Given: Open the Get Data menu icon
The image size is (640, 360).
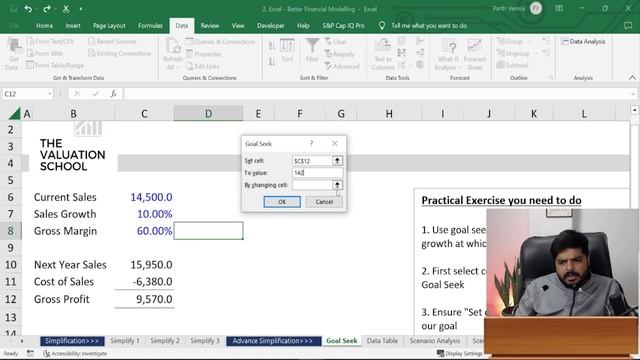Looking at the screenshot, I should pyautogui.click(x=13, y=54).
